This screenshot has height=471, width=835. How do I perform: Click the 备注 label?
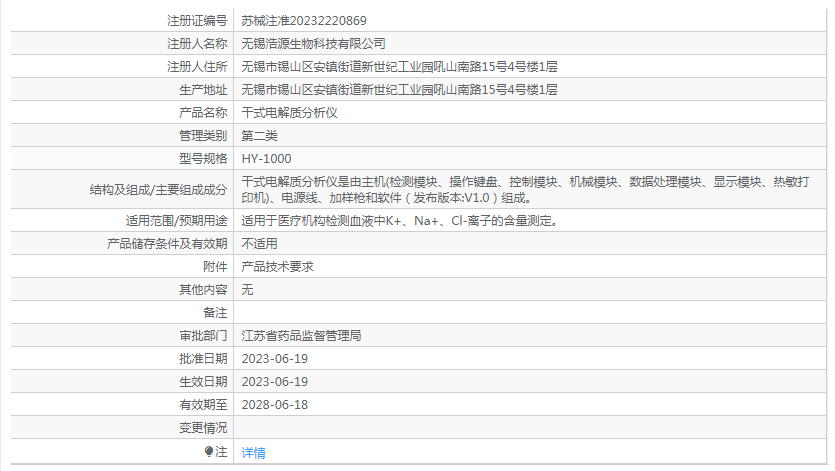pos(215,313)
